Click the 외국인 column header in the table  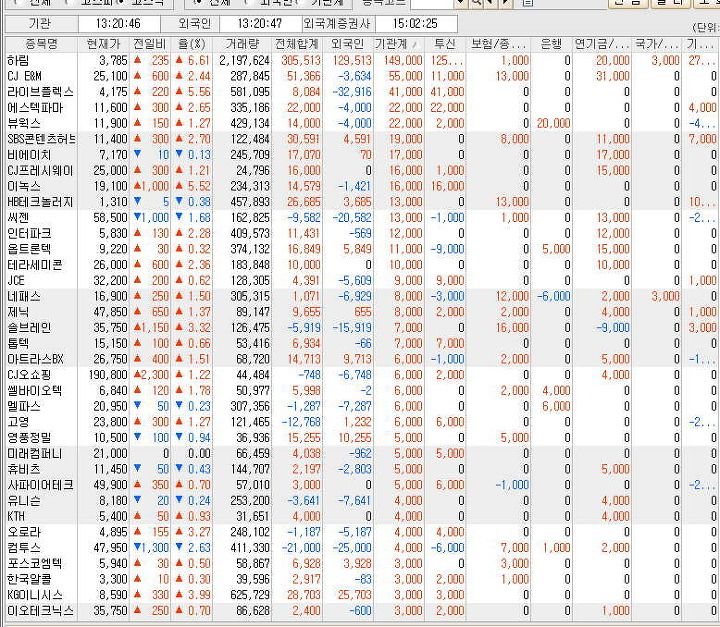click(x=348, y=44)
